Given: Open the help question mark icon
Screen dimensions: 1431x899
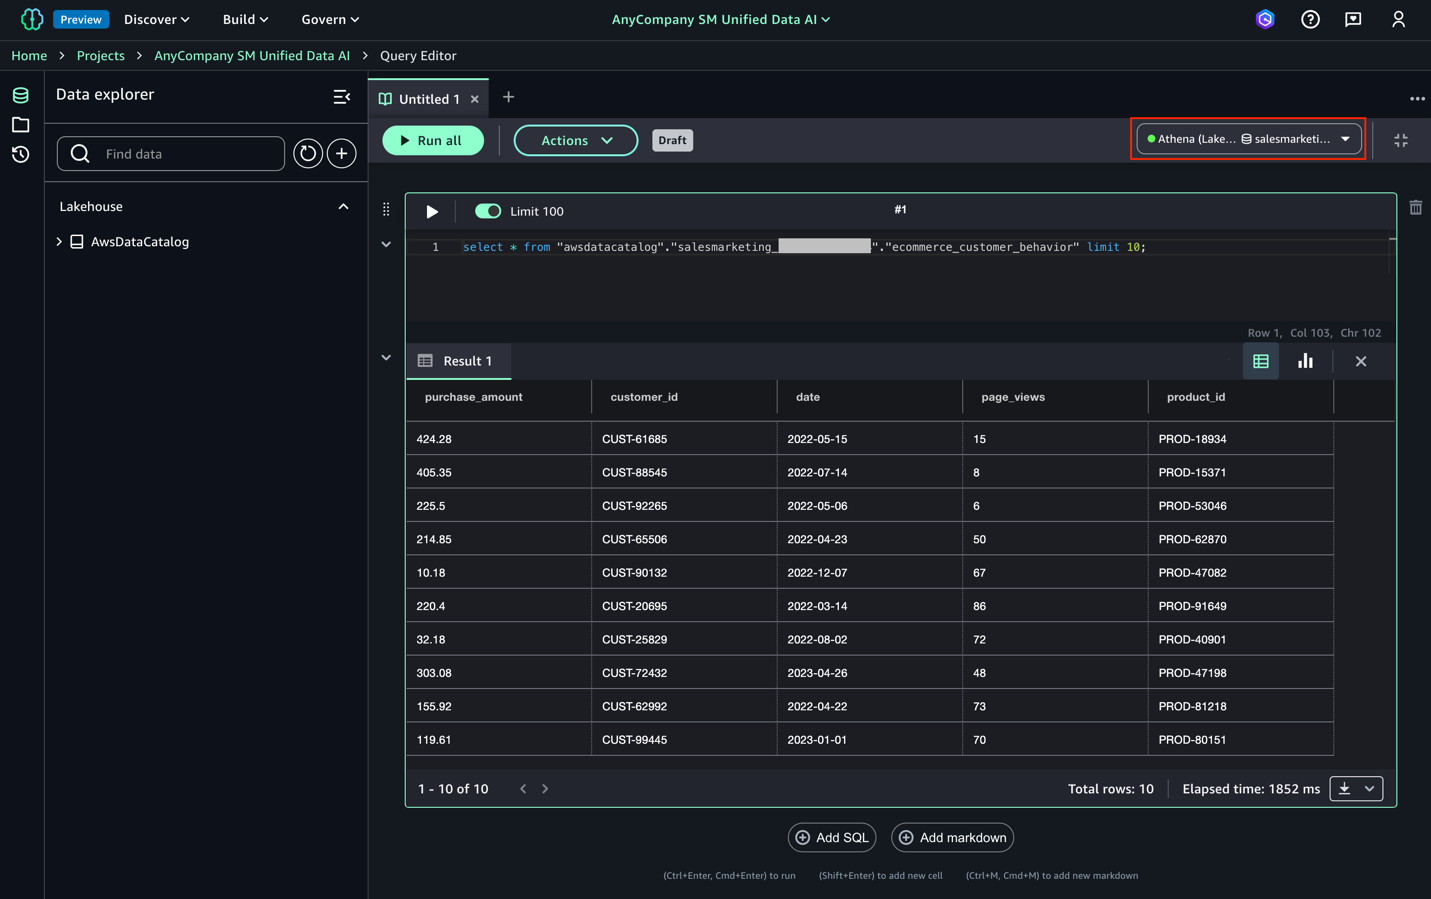Looking at the screenshot, I should pyautogui.click(x=1310, y=19).
